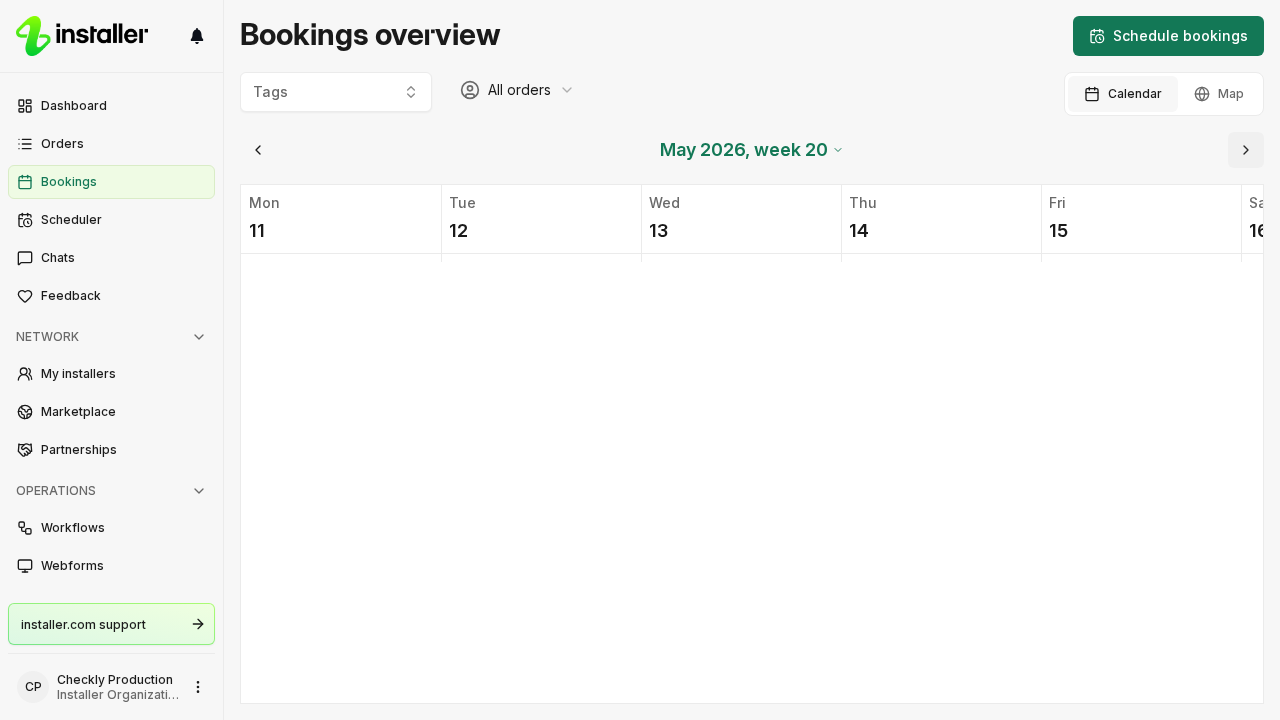Open the week 20 date picker
The height and width of the screenshot is (720, 1280).
(x=752, y=150)
